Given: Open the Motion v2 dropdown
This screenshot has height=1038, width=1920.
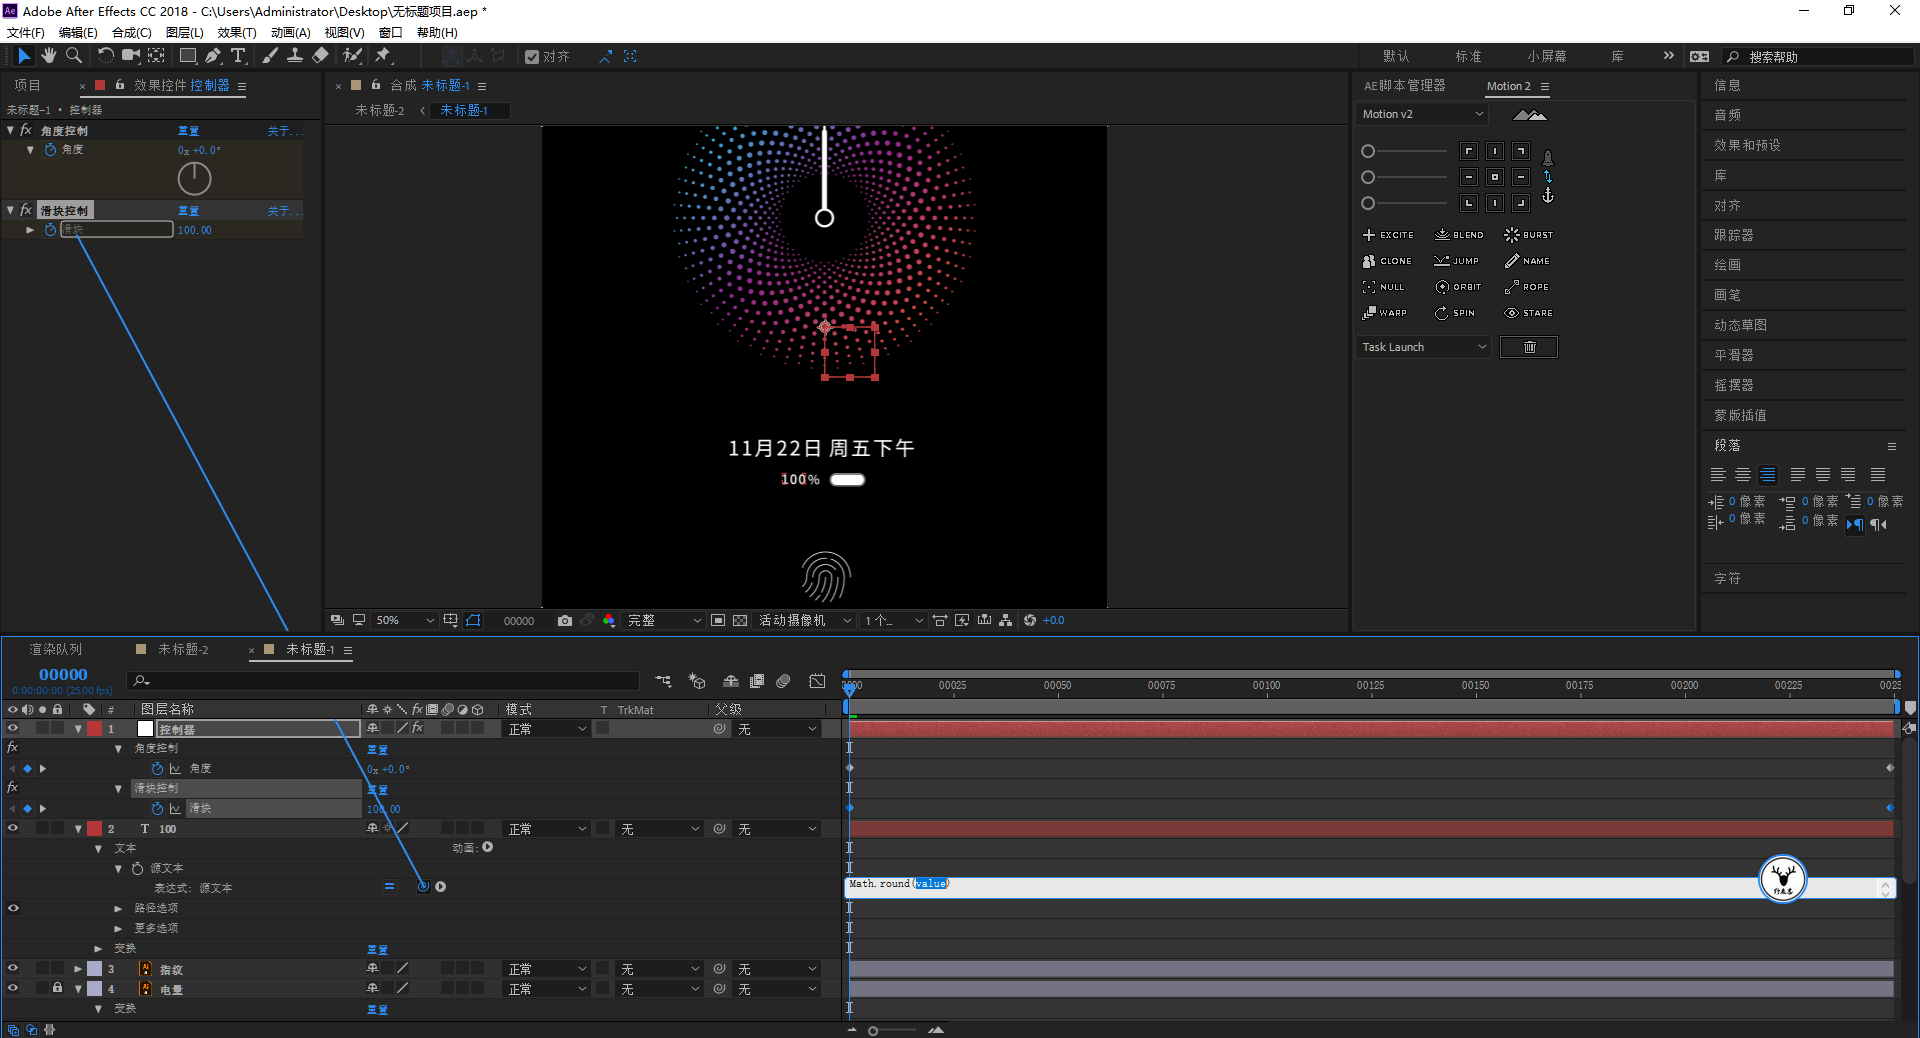Looking at the screenshot, I should coord(1423,114).
